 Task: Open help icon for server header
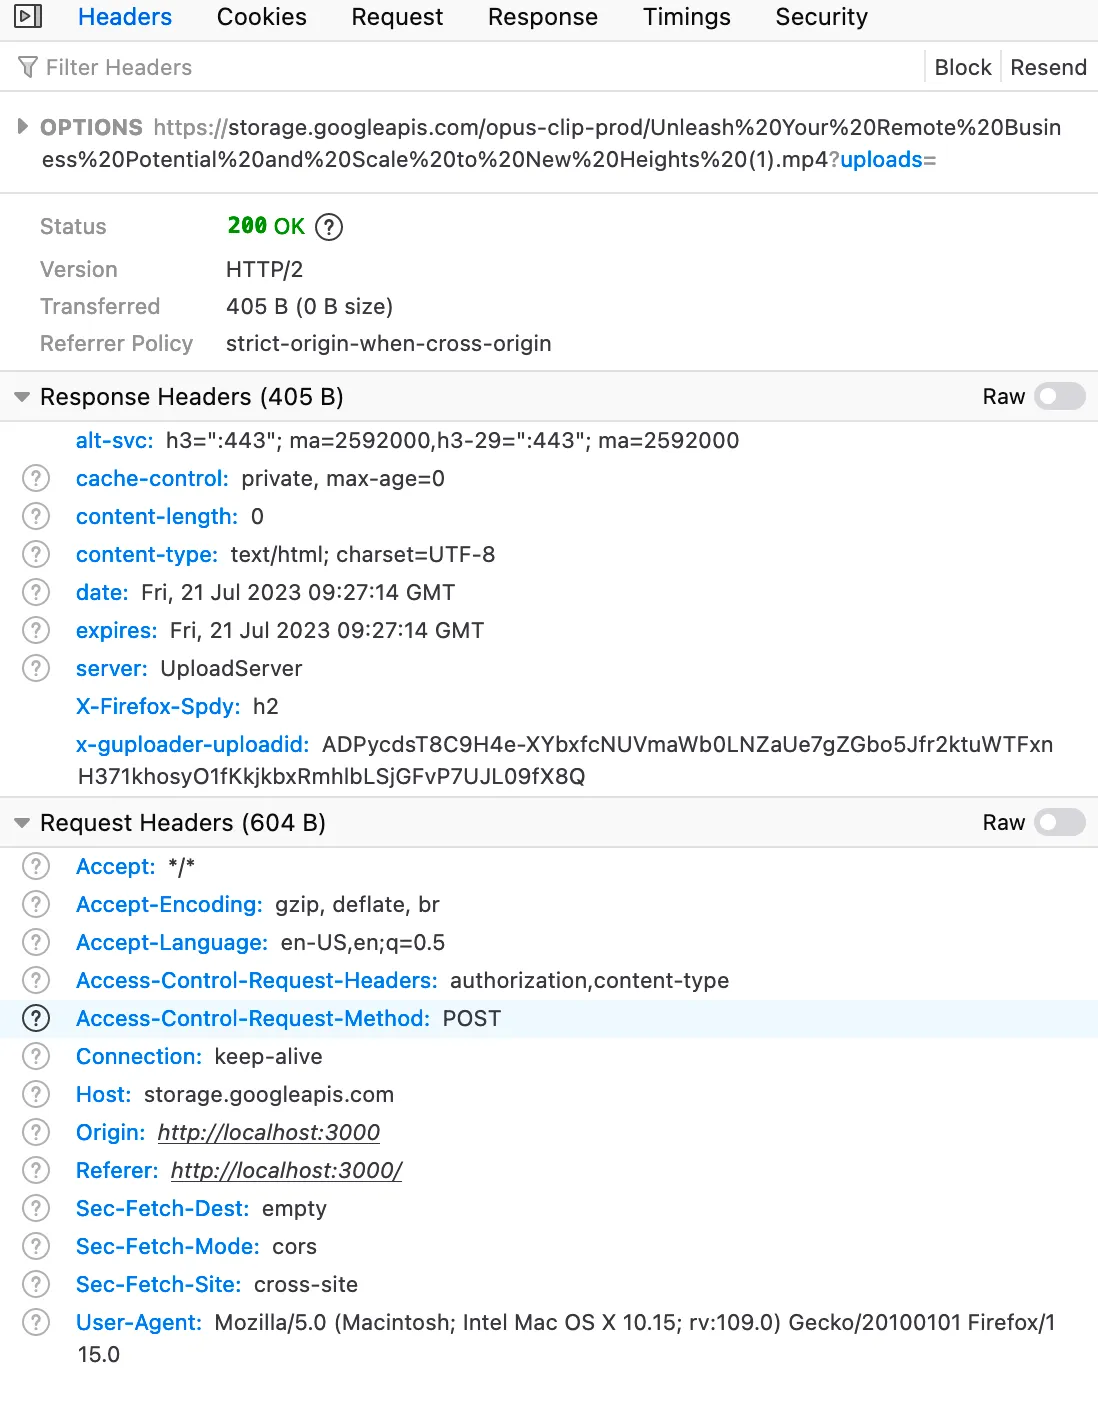pos(36,669)
